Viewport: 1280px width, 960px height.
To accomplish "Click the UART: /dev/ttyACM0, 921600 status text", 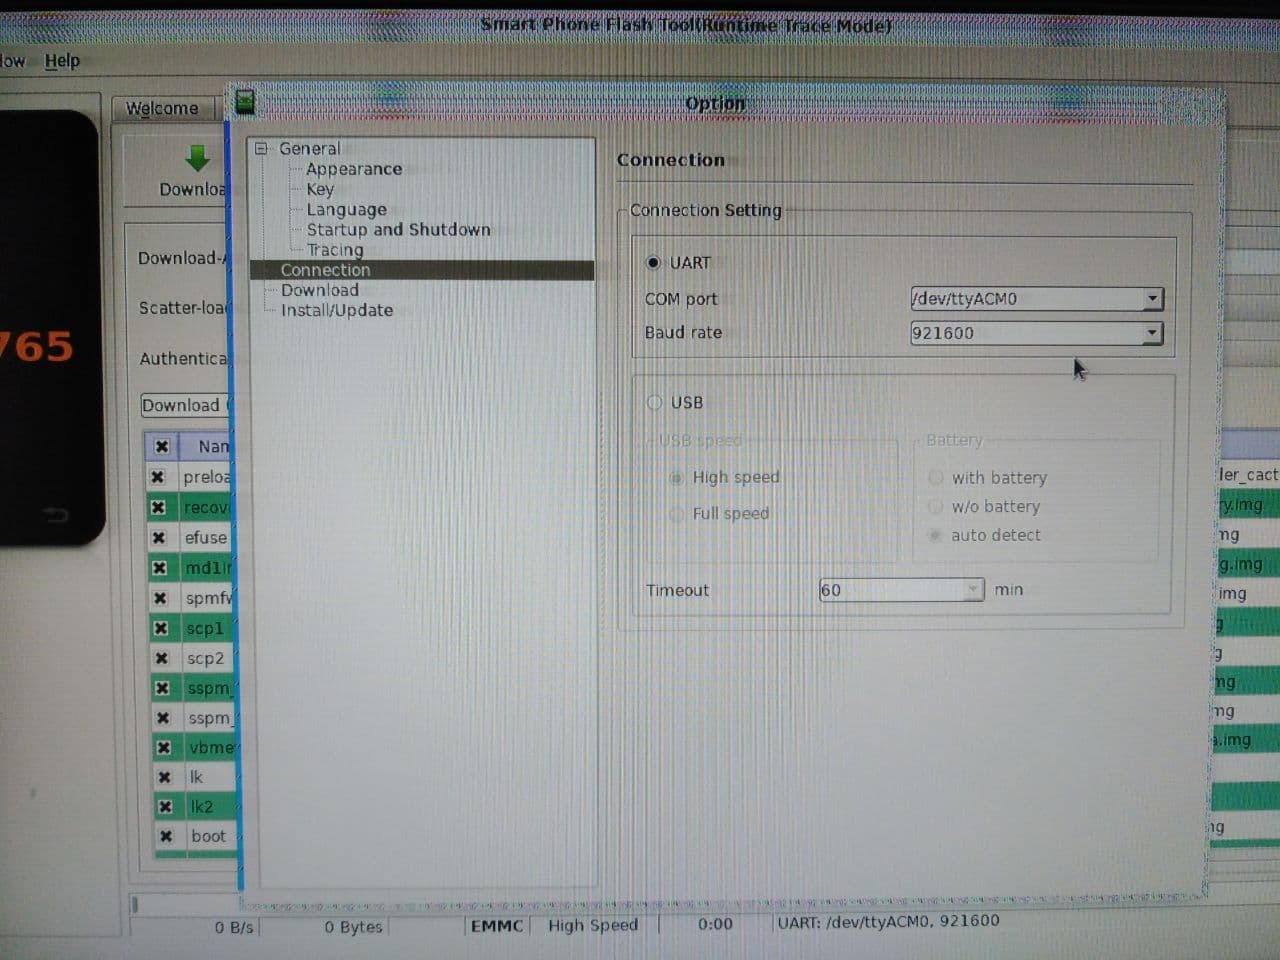I will coord(888,921).
